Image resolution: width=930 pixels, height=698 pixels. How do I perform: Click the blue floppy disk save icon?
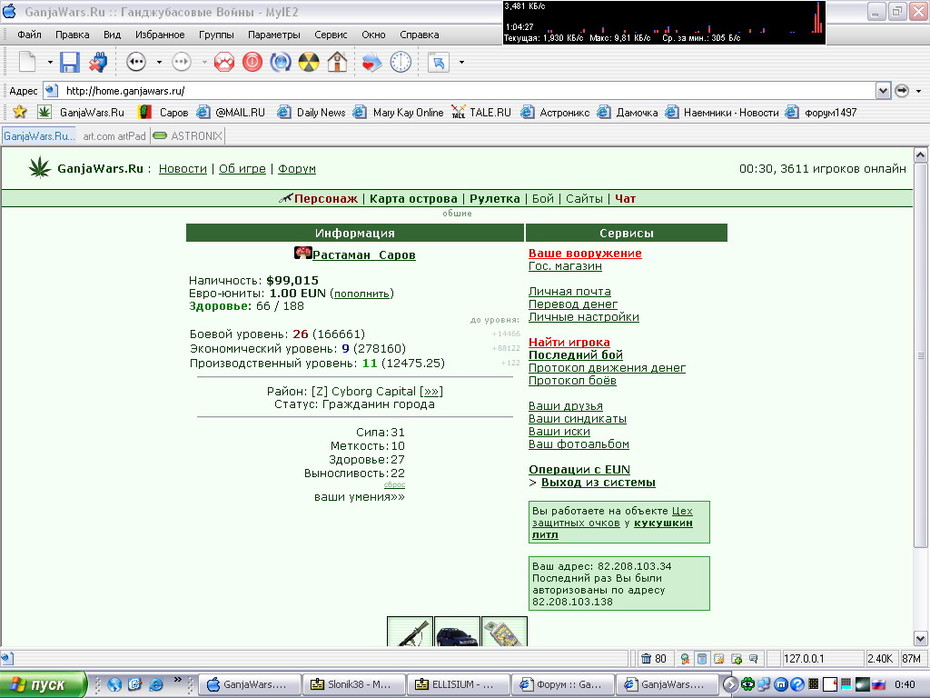pos(69,62)
